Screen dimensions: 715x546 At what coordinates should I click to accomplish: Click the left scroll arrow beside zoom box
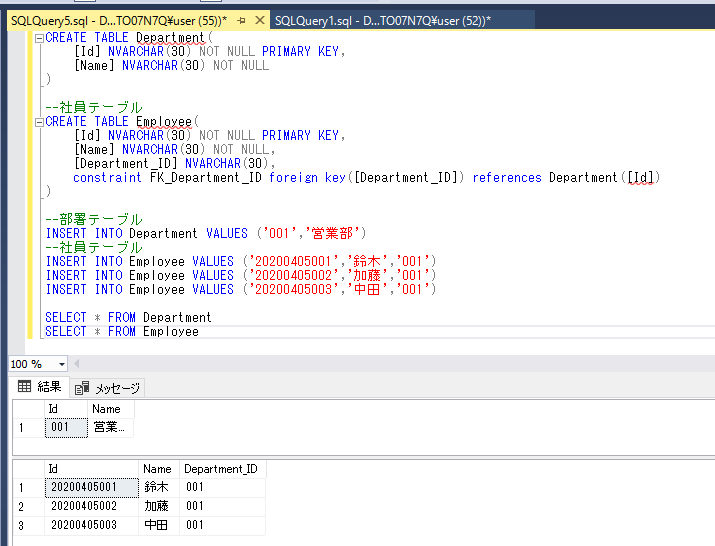click(77, 364)
